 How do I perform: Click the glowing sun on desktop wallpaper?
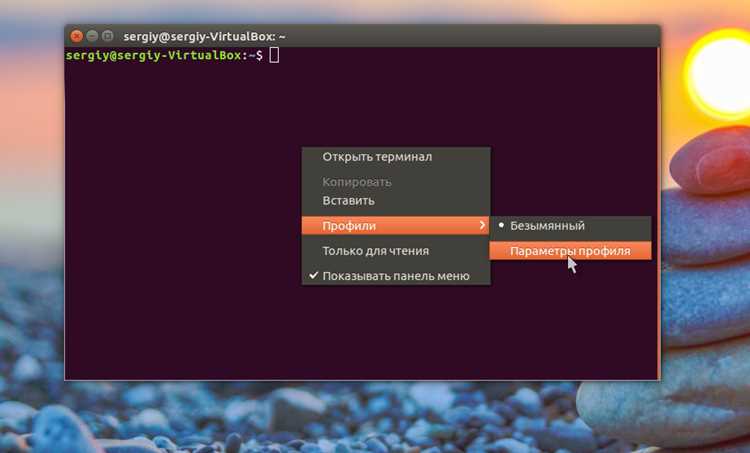[720, 74]
